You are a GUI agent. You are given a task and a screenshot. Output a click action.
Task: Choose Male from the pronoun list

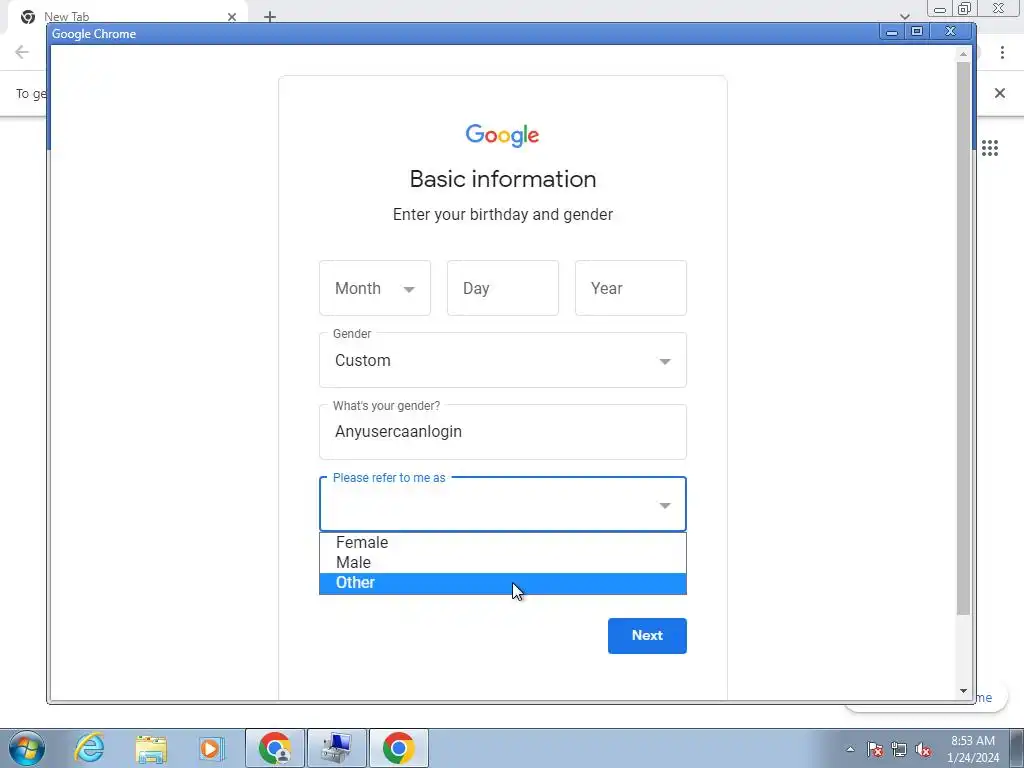click(x=503, y=563)
